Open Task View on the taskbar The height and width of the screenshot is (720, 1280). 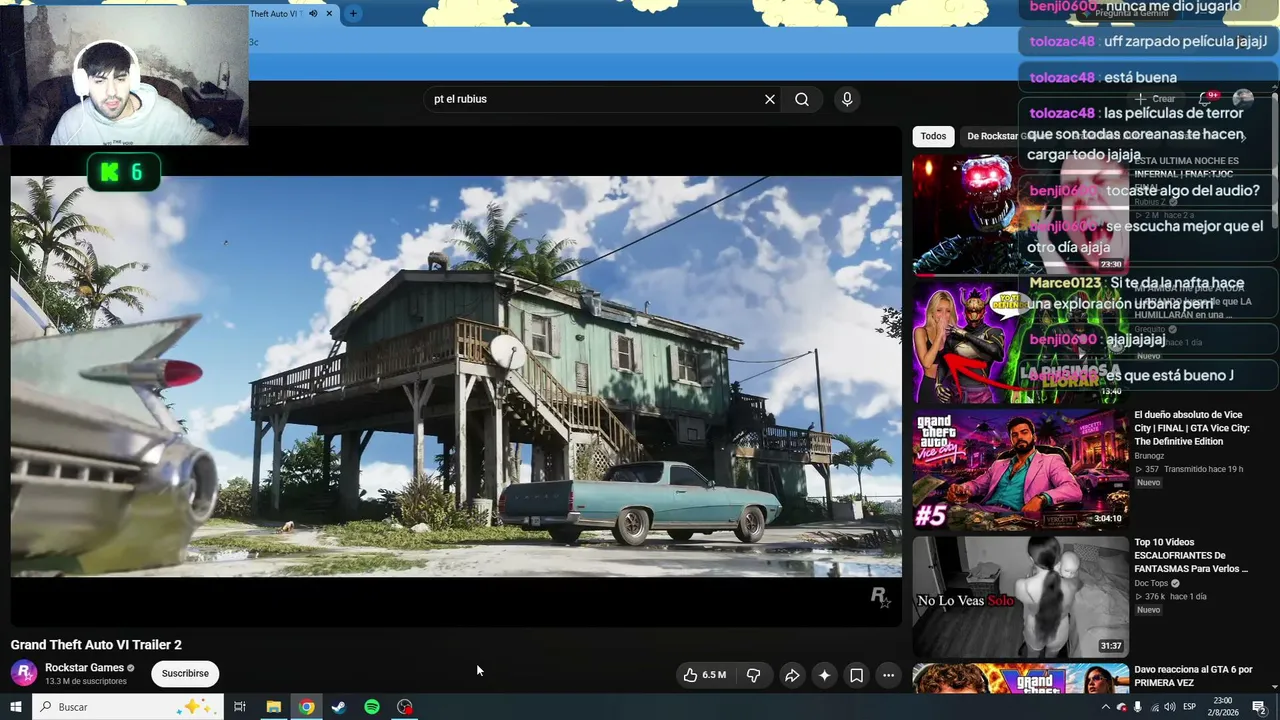coord(240,707)
